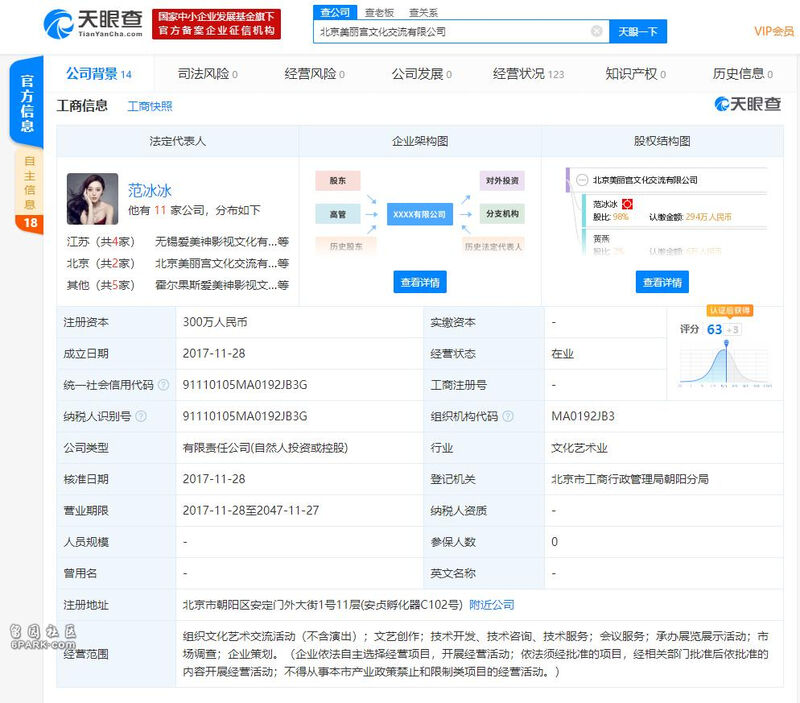
Task: Click 查看详情 under 股权结构图
Action: 662,282
